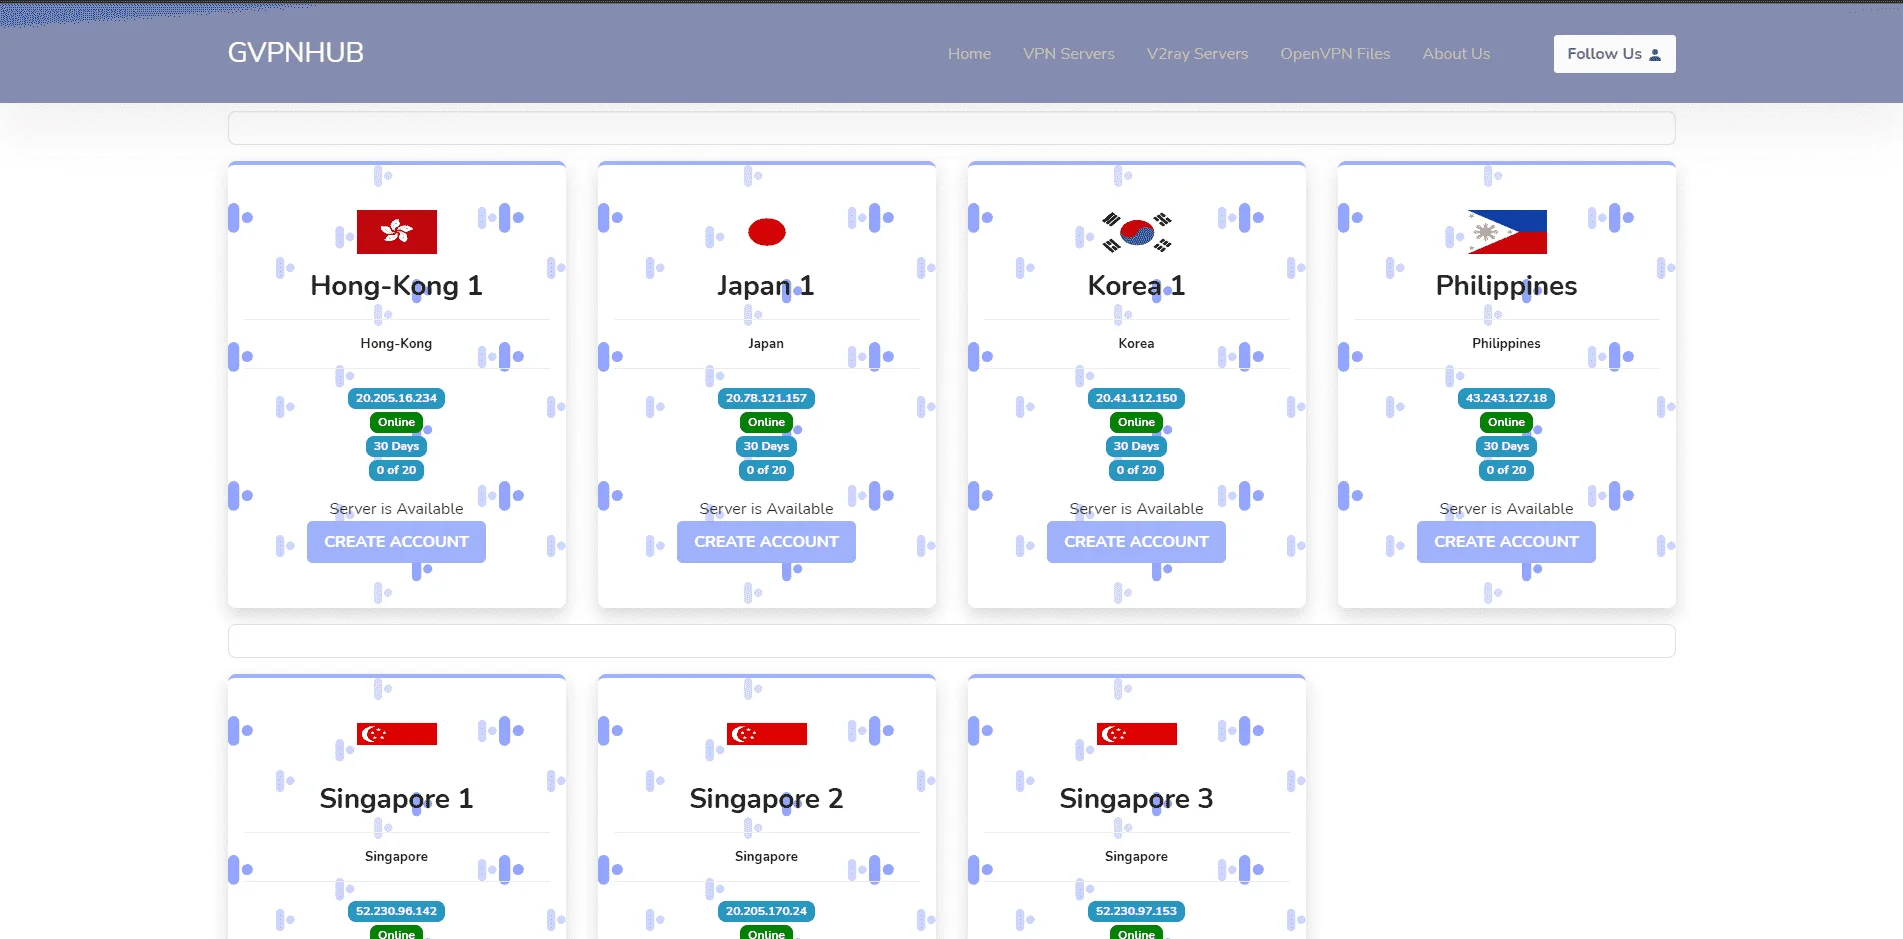The width and height of the screenshot is (1903, 939).
Task: Select IP address 20.41.112.150
Action: coord(1136,398)
